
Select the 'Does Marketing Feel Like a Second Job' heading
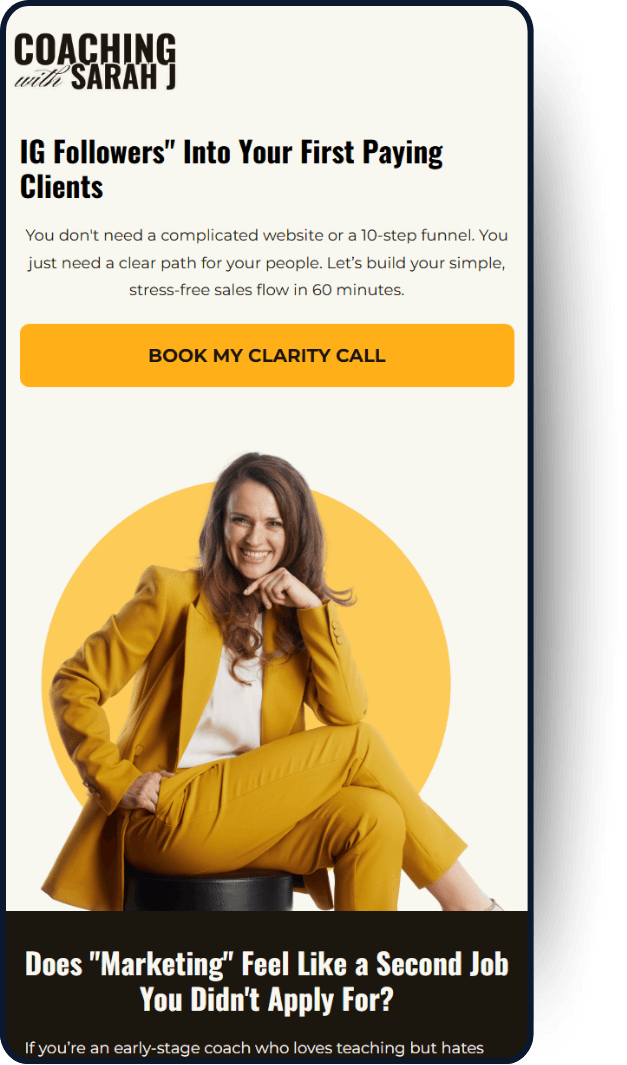(x=267, y=981)
